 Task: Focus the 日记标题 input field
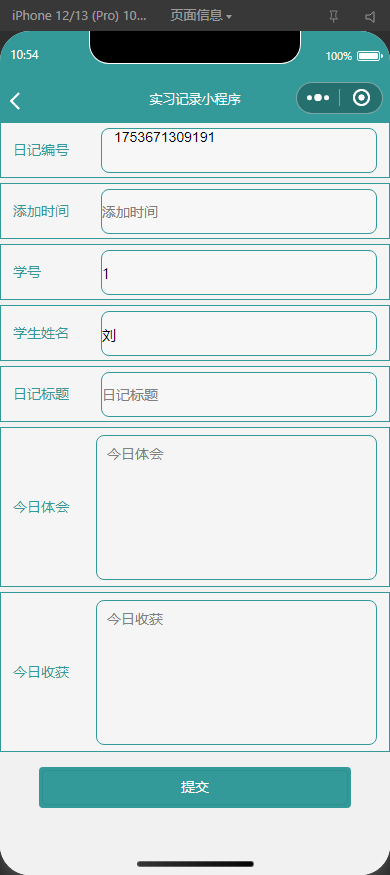[239, 395]
